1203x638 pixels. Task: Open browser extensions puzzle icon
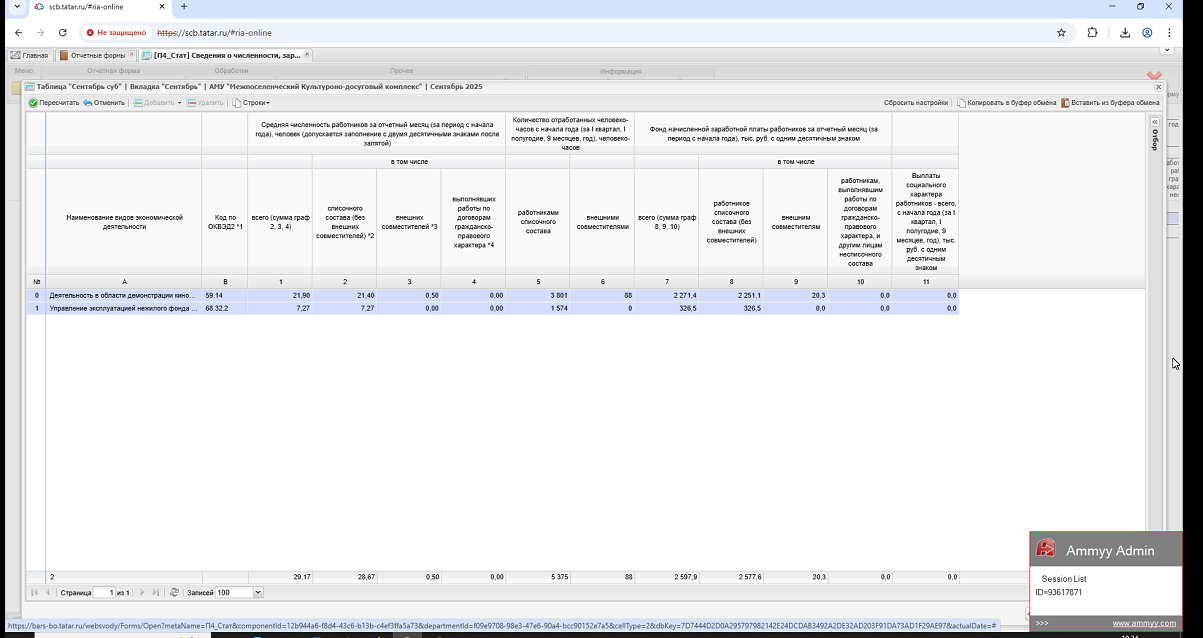point(1092,32)
